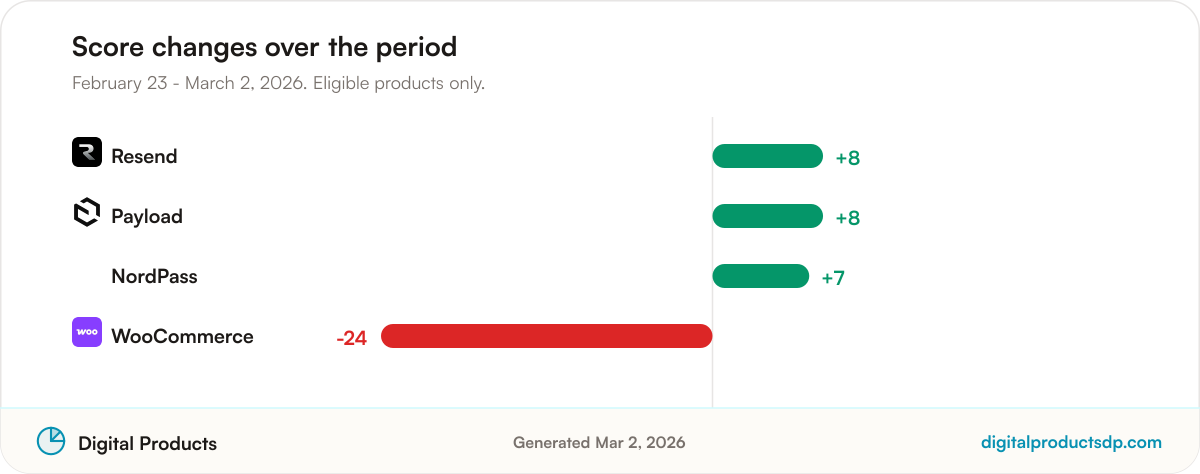Click the green NordPass +7 bar
This screenshot has width=1200, height=474.
(x=761, y=276)
